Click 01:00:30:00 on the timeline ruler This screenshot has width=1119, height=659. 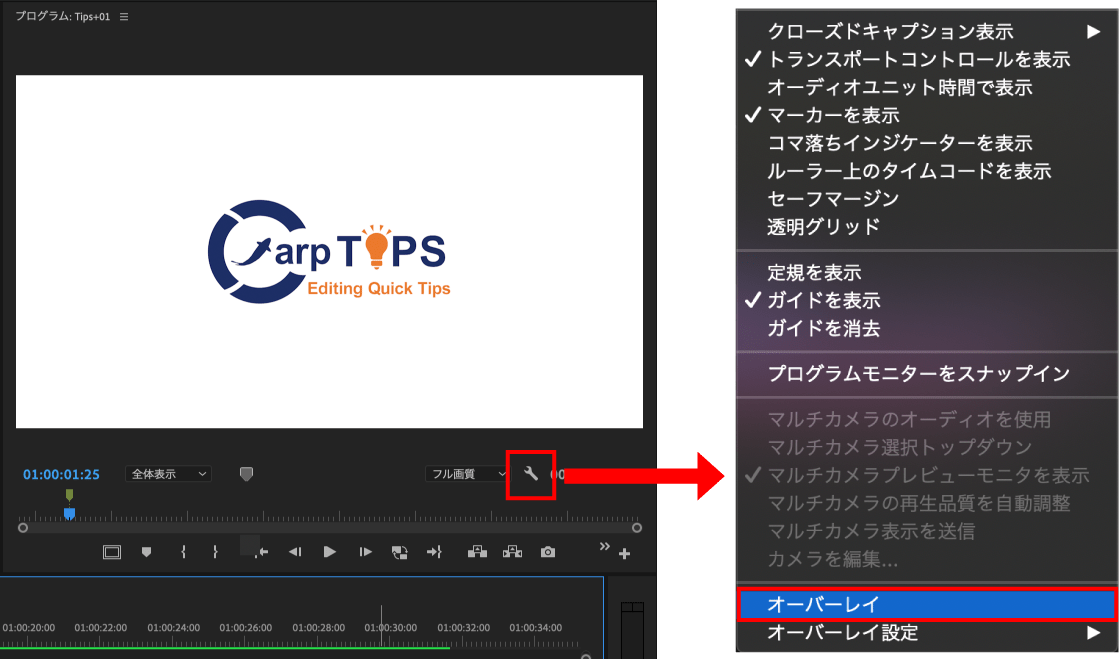point(390,628)
